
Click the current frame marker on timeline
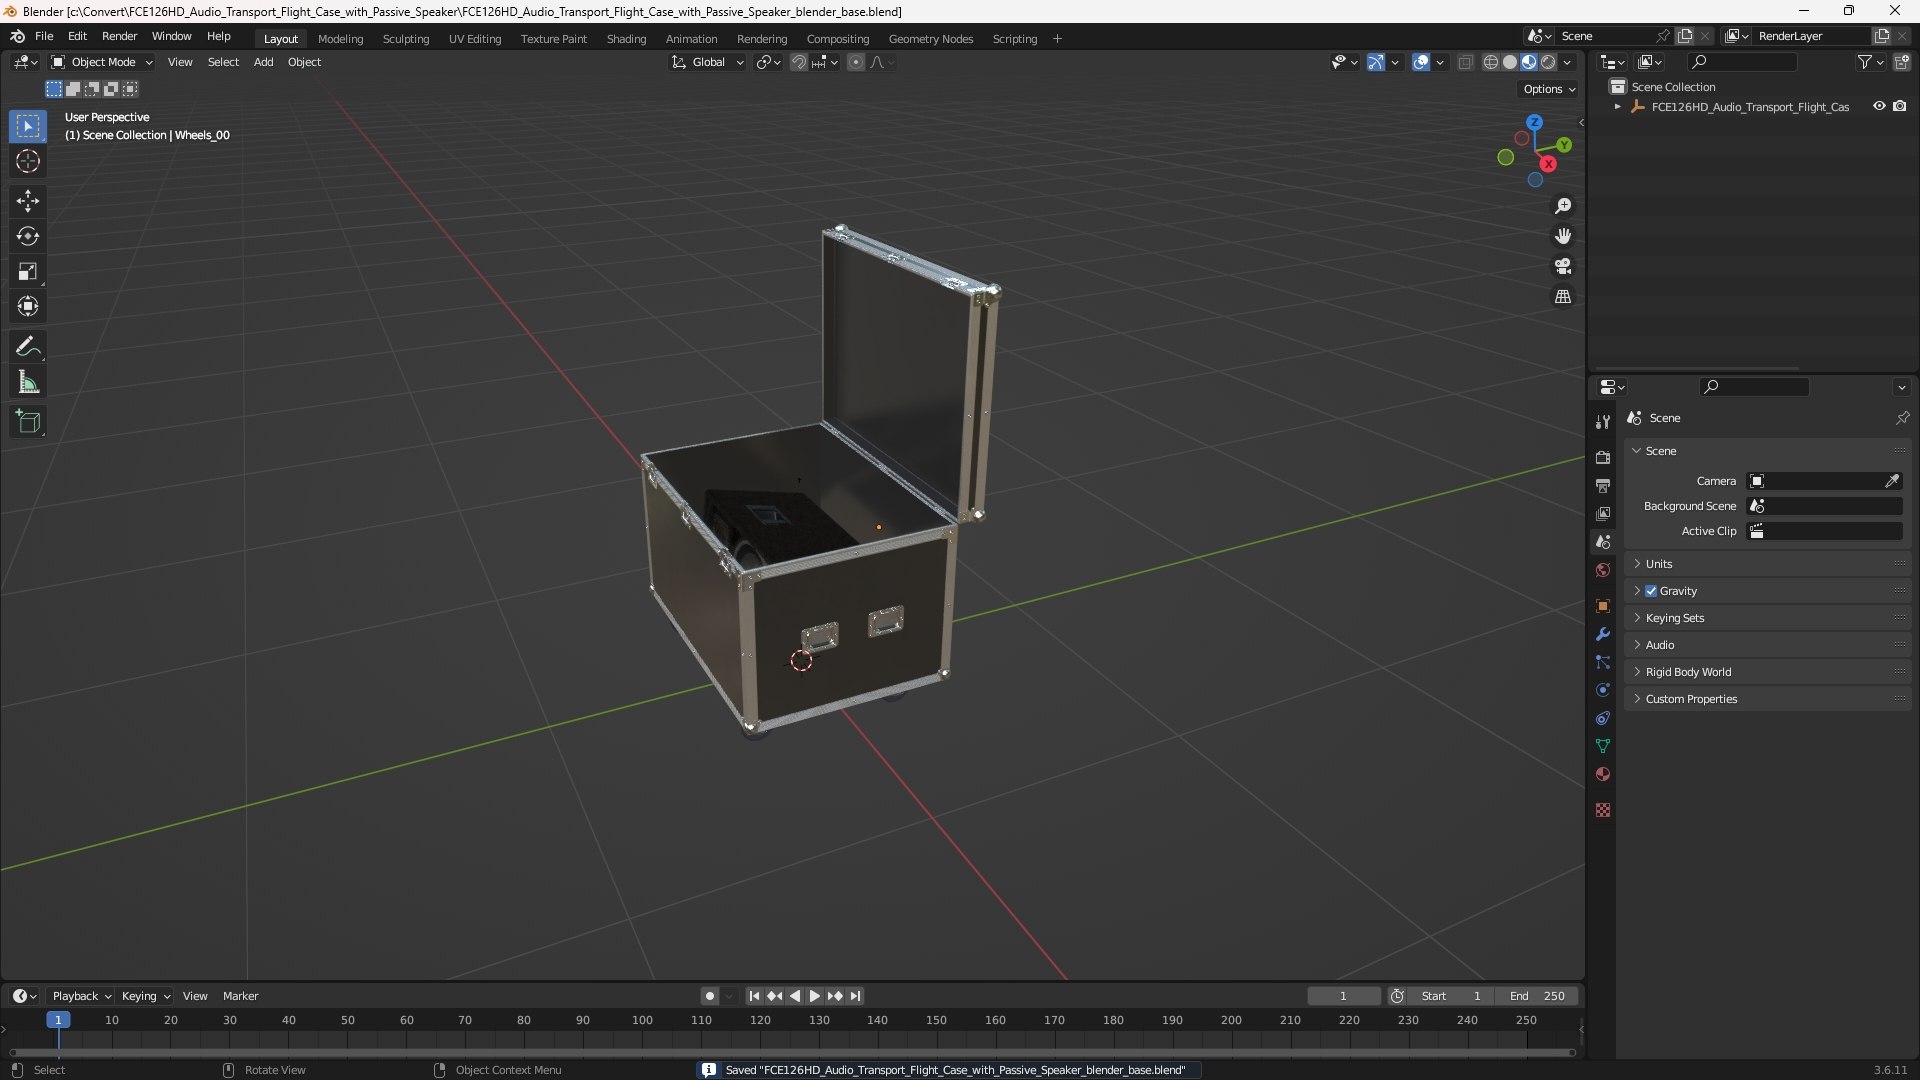[x=58, y=1020]
